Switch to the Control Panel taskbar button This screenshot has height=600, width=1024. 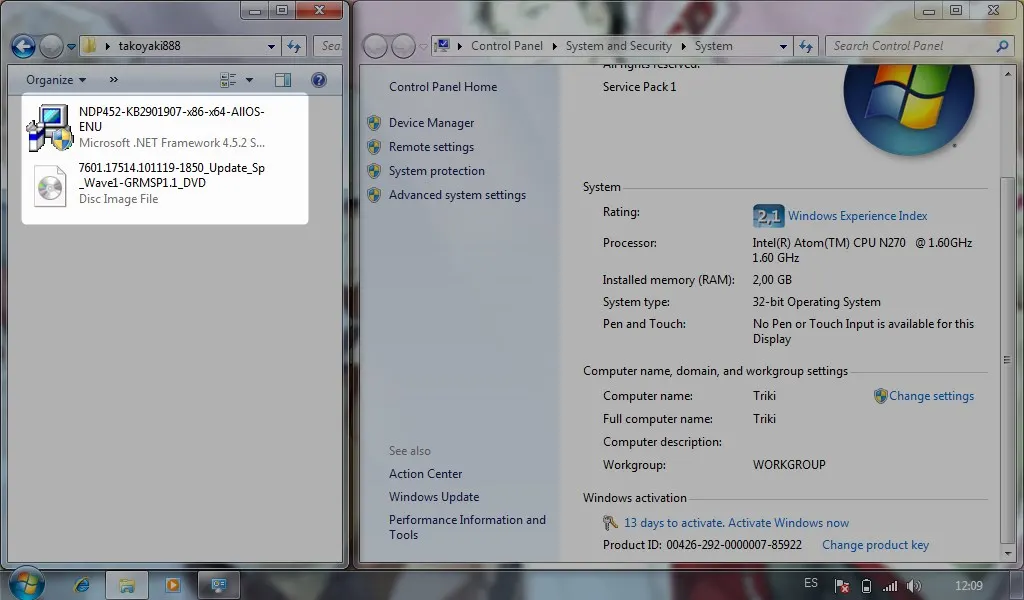[x=219, y=585]
